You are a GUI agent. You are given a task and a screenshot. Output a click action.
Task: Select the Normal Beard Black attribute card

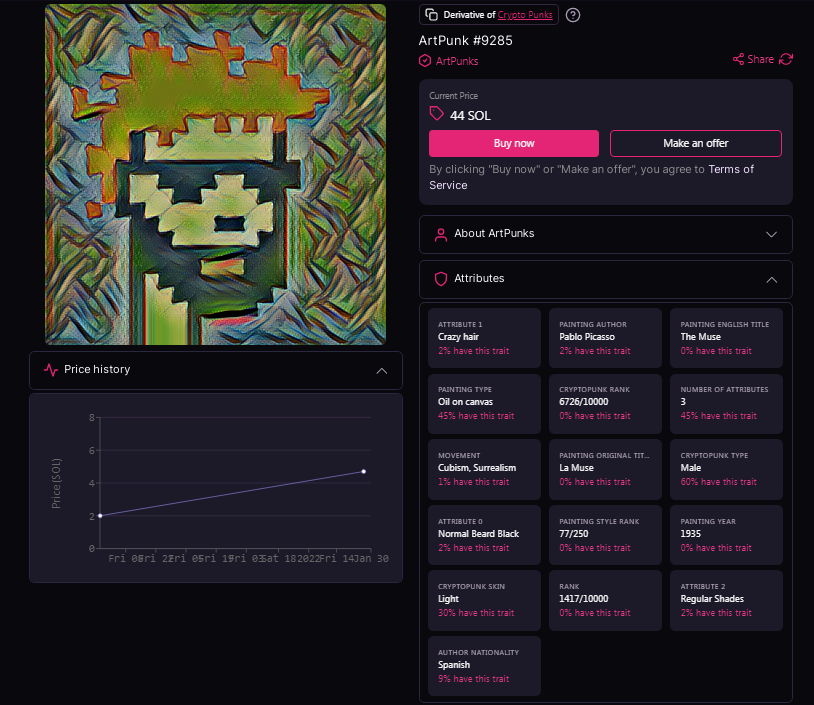pos(484,535)
